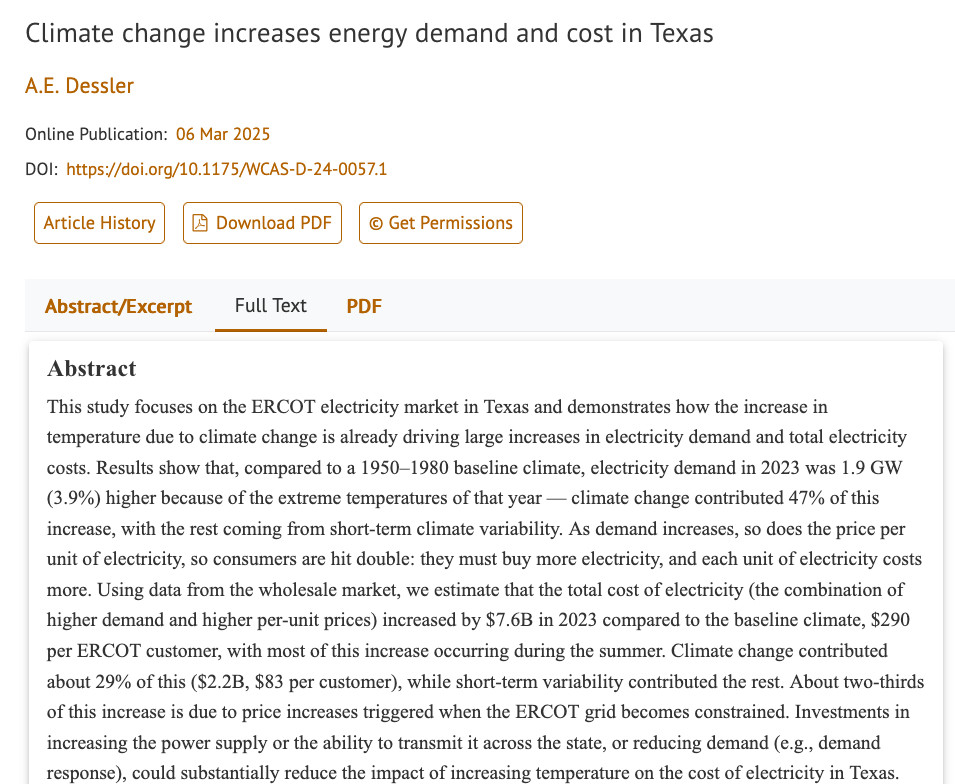Click the '1950–1980' baseline years in abstract
The image size is (955, 784).
point(404,468)
